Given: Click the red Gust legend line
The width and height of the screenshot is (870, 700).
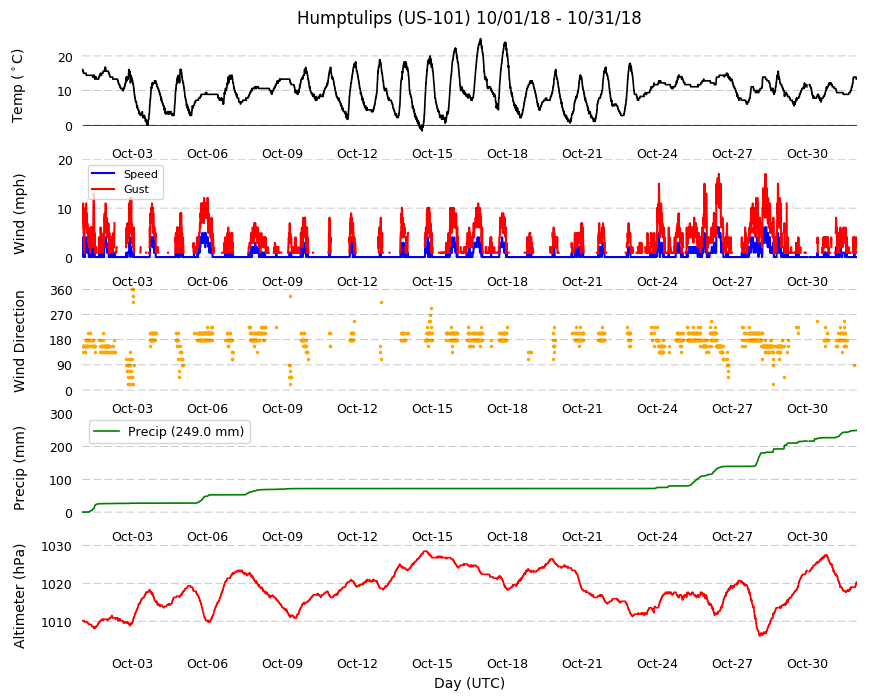Looking at the screenshot, I should [103, 189].
